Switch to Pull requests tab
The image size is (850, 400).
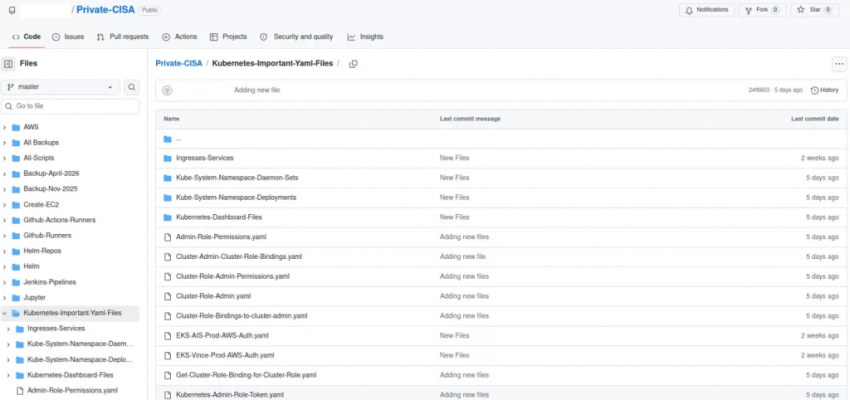123,37
